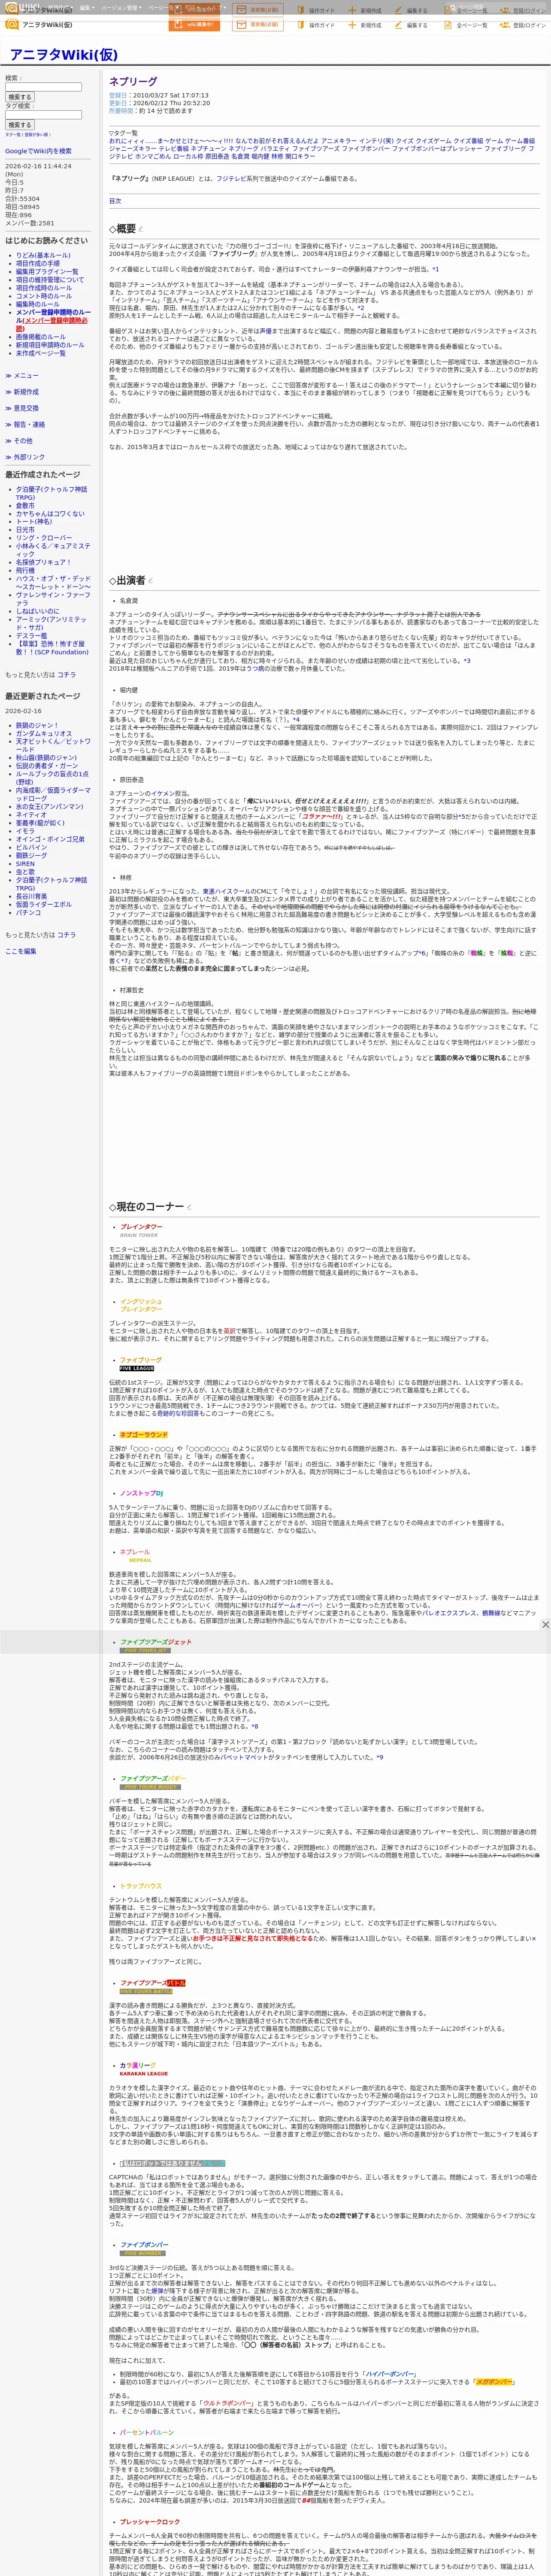Click the GoogleでWiki内を検索 link

click(x=38, y=151)
